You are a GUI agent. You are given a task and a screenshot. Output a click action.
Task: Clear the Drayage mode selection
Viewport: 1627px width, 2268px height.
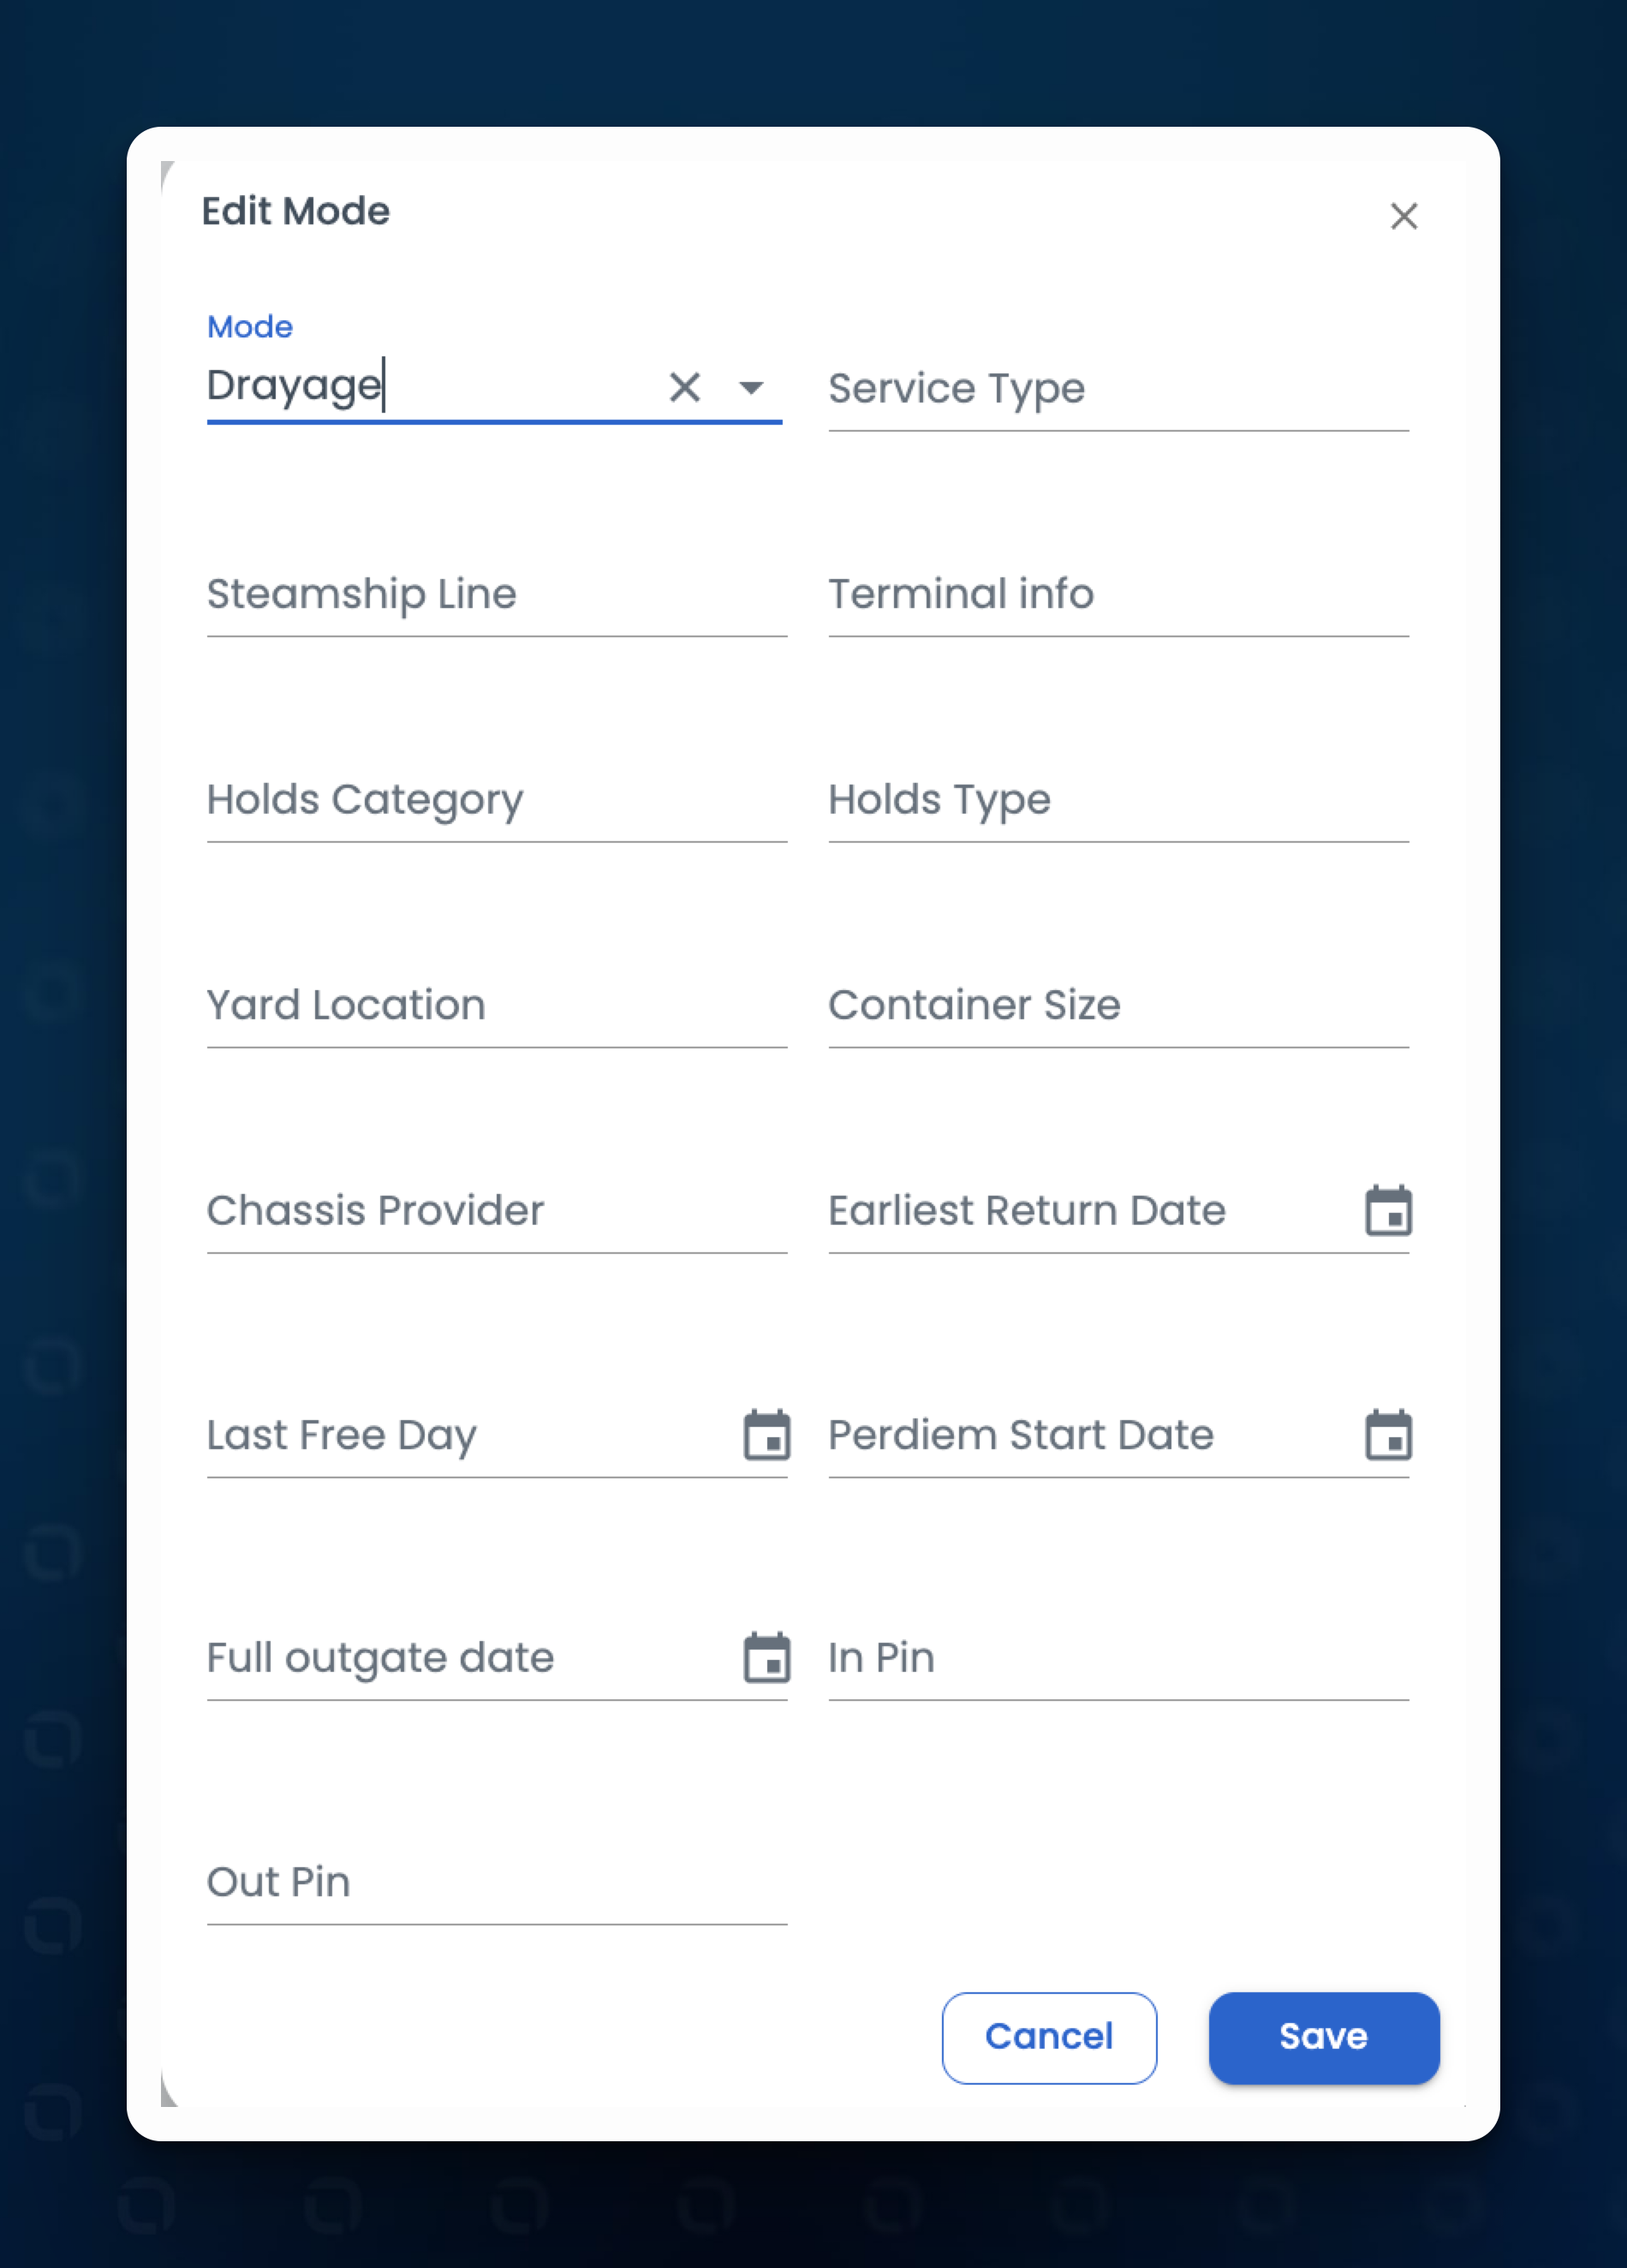[x=685, y=387]
